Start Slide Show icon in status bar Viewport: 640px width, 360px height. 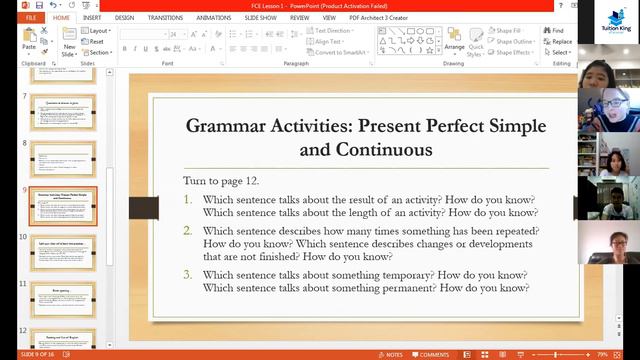(520, 355)
